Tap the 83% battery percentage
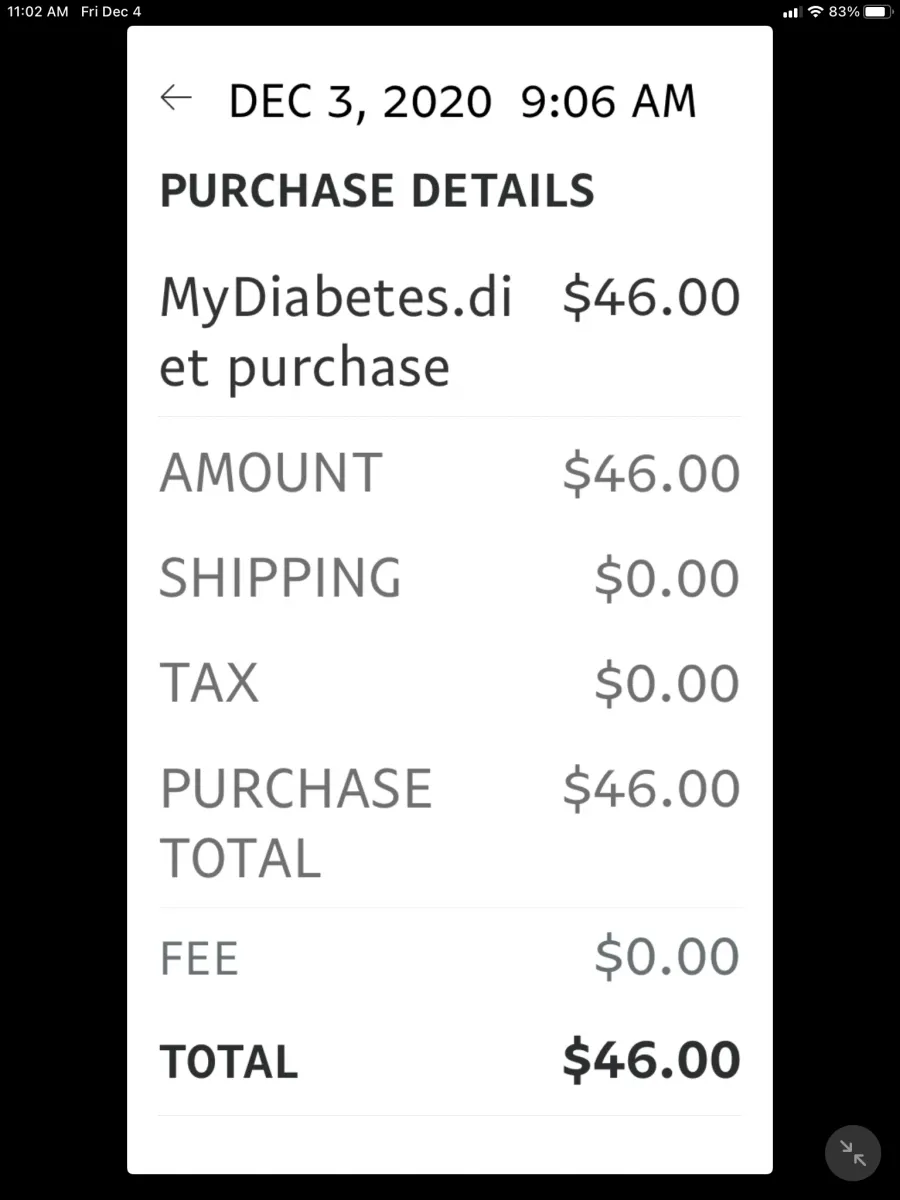 coord(844,11)
